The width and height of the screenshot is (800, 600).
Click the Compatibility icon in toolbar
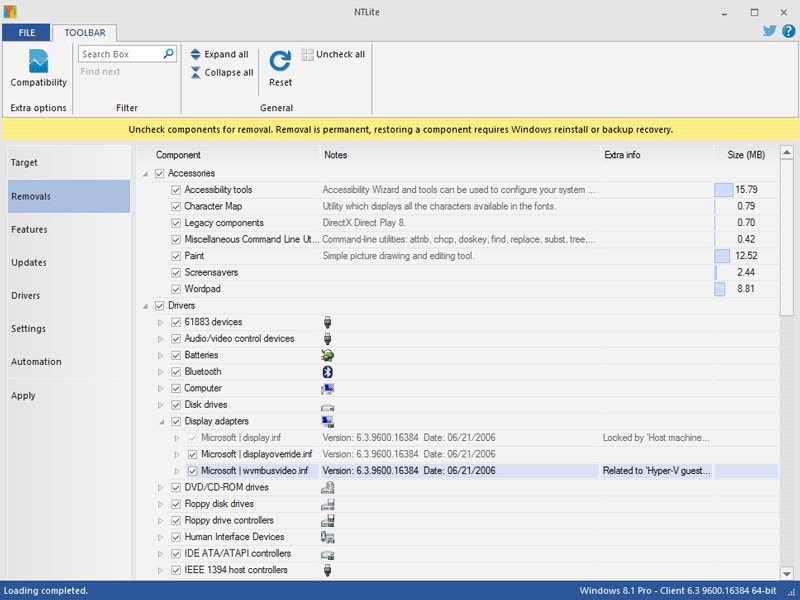(x=38, y=62)
